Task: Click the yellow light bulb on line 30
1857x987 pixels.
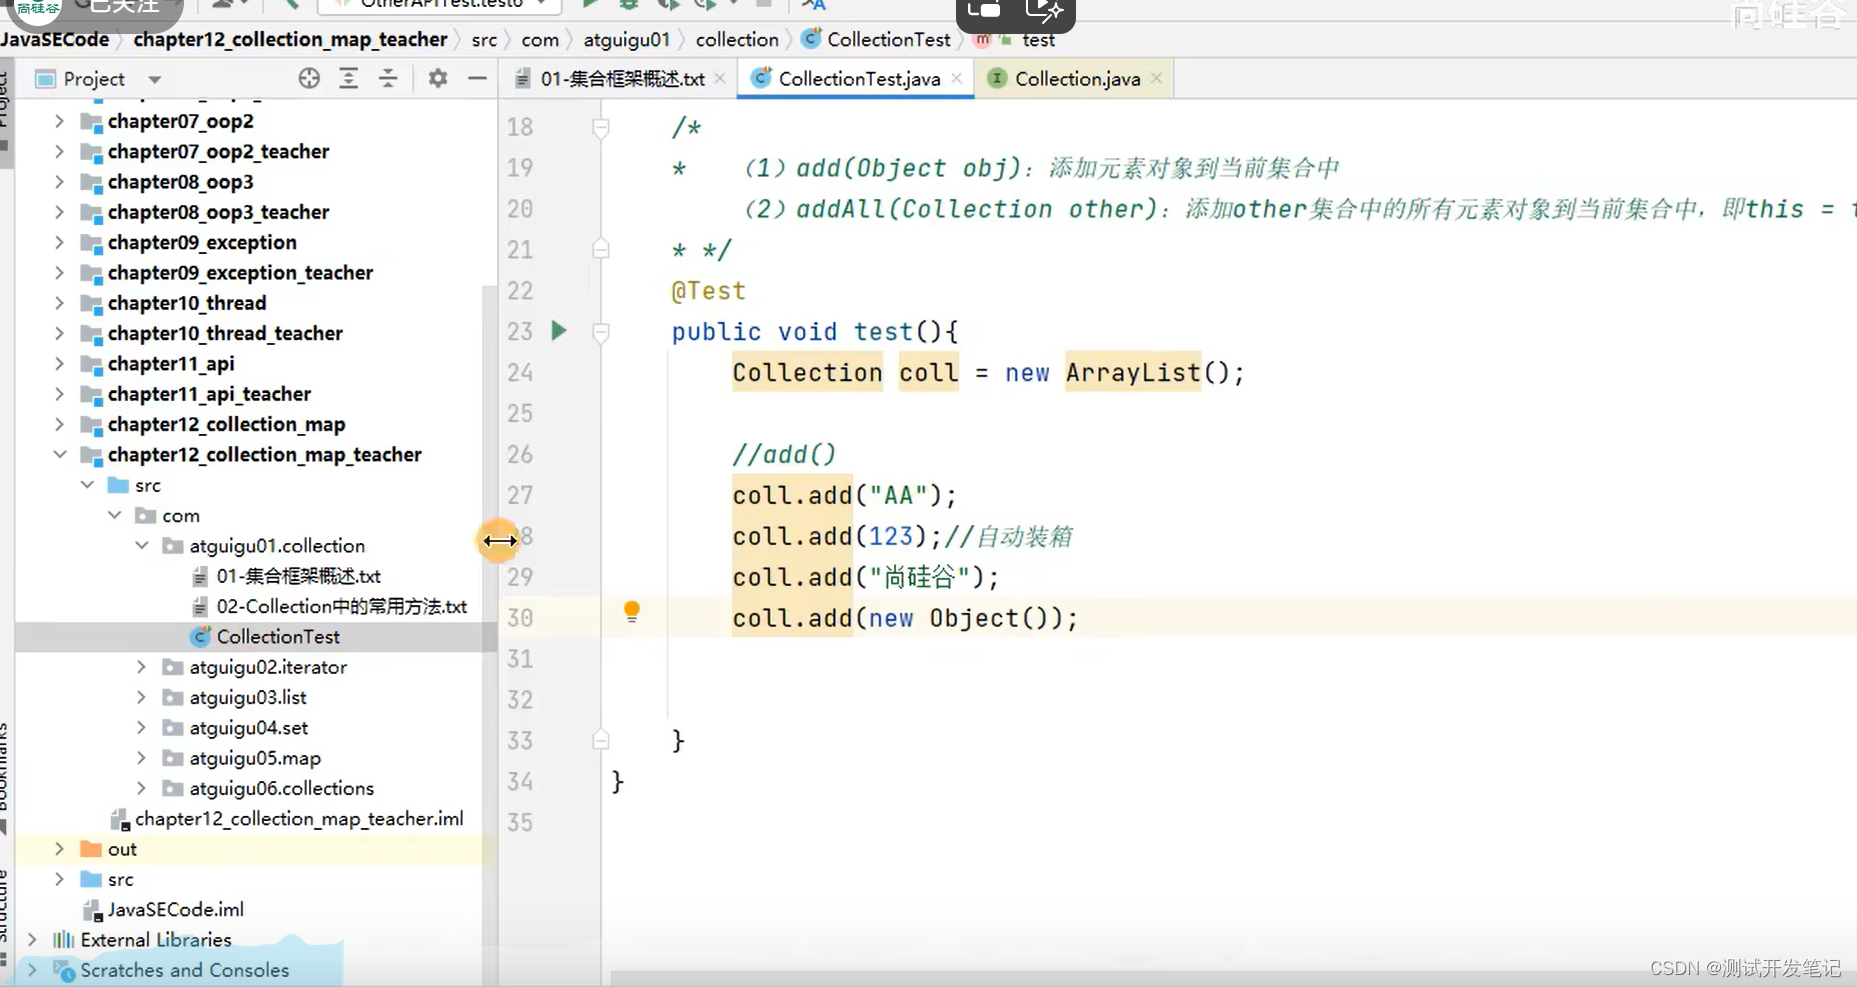Action: (x=632, y=611)
